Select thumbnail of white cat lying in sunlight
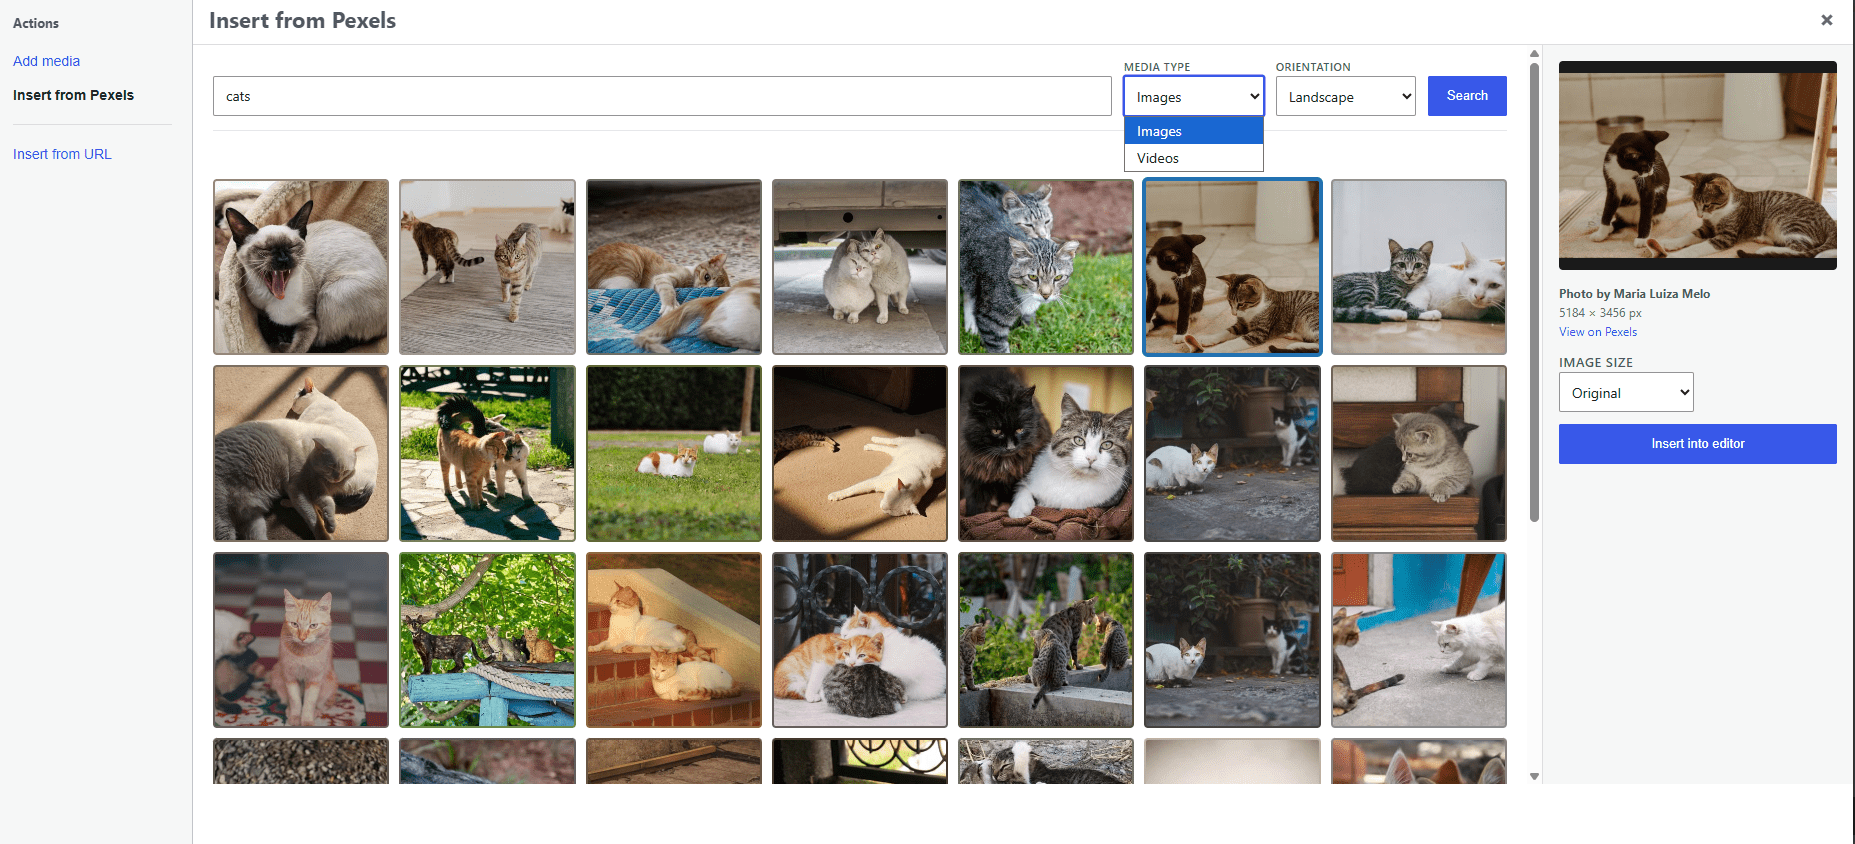 pyautogui.click(x=860, y=453)
